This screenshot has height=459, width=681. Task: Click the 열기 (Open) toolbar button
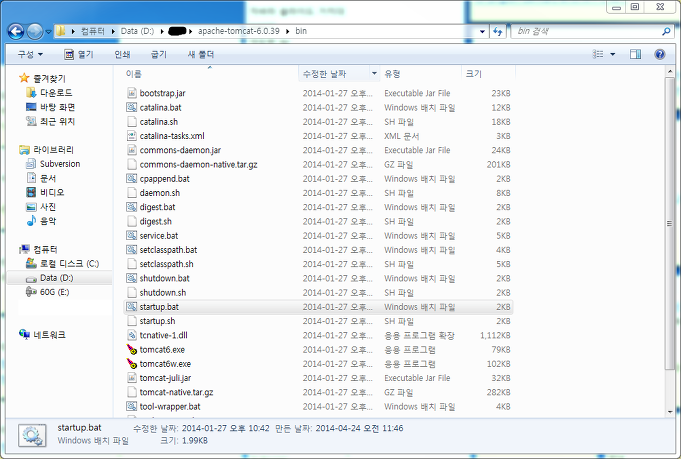[x=79, y=54]
